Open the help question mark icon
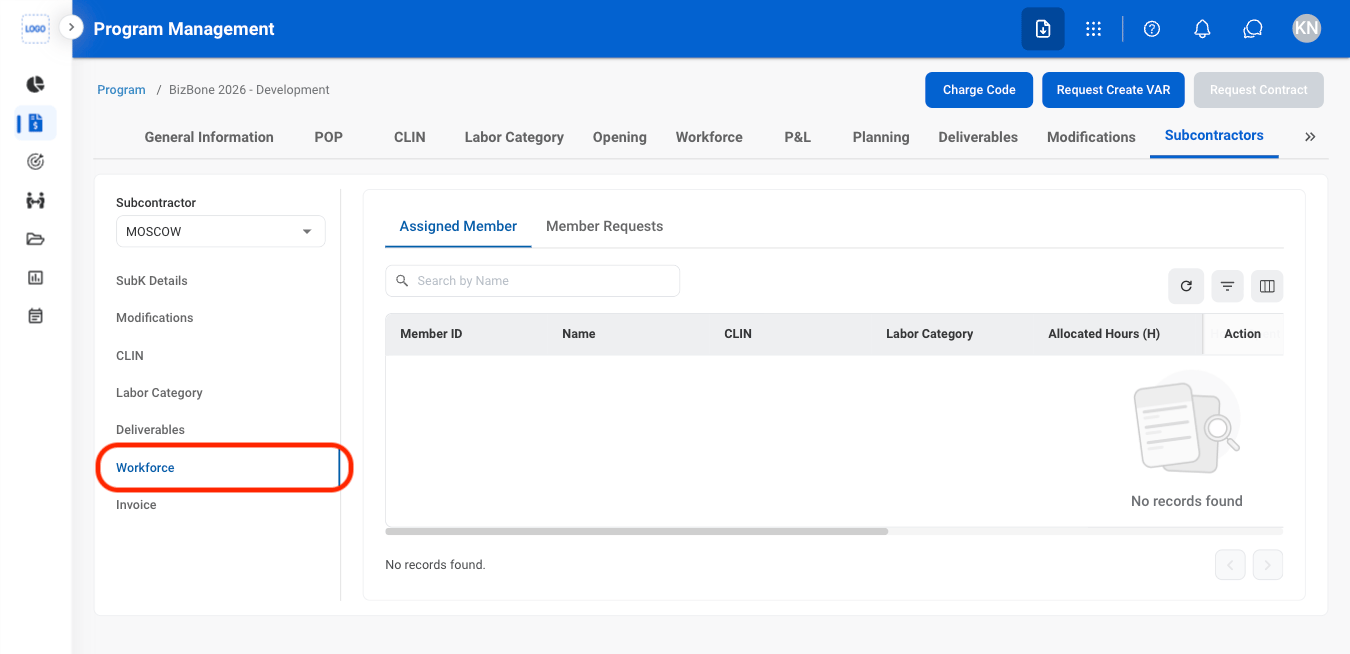 tap(1152, 29)
